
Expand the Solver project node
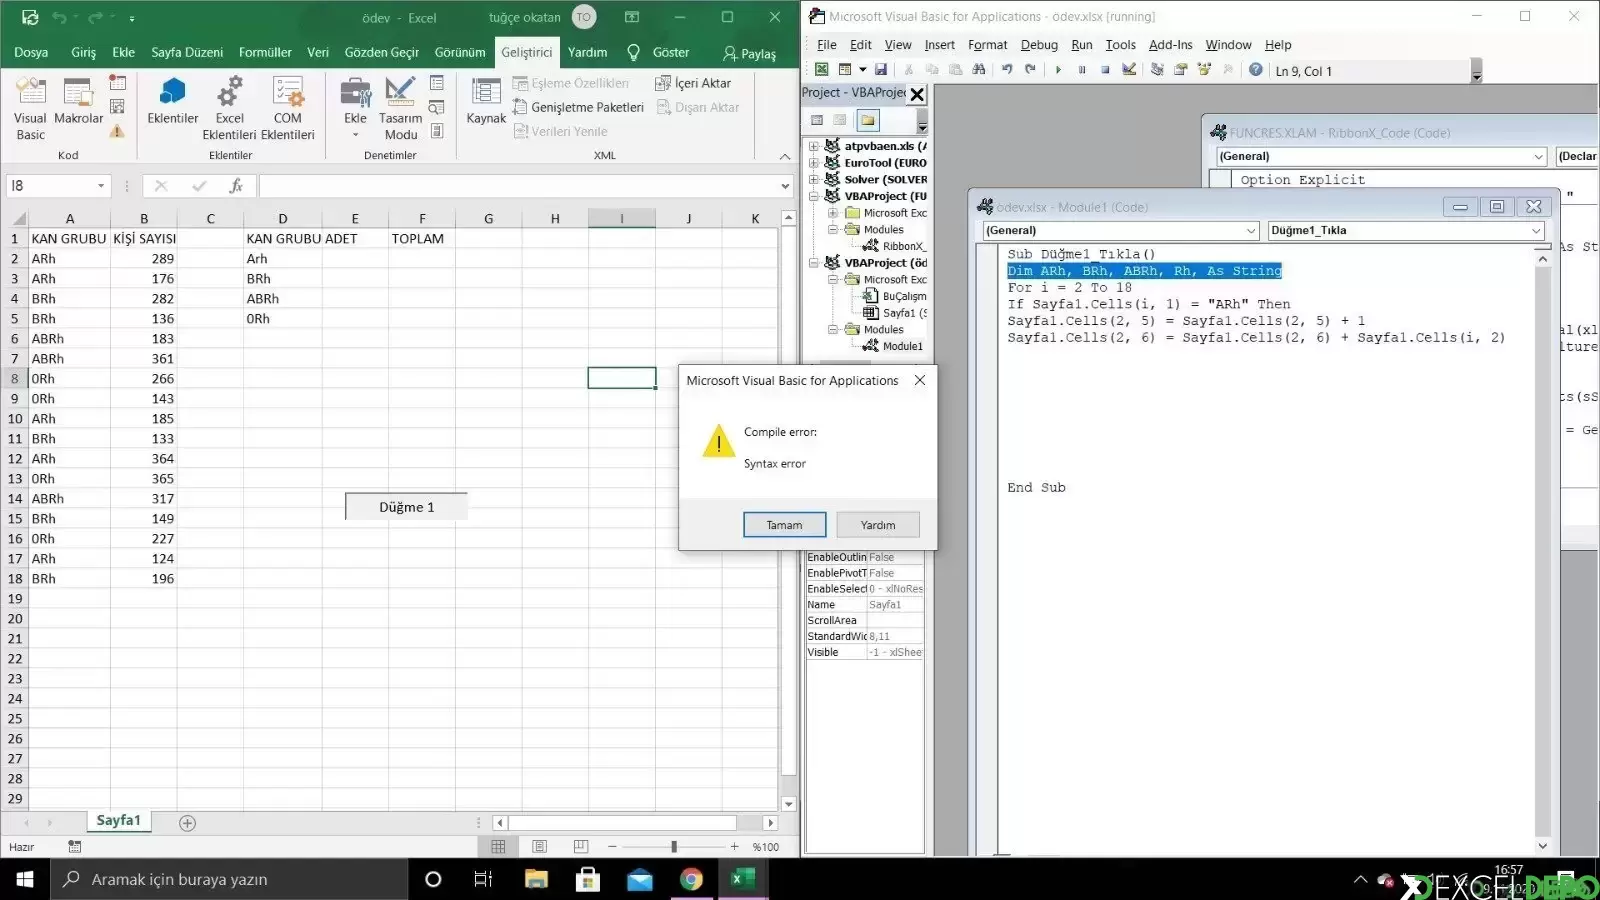[814, 180]
